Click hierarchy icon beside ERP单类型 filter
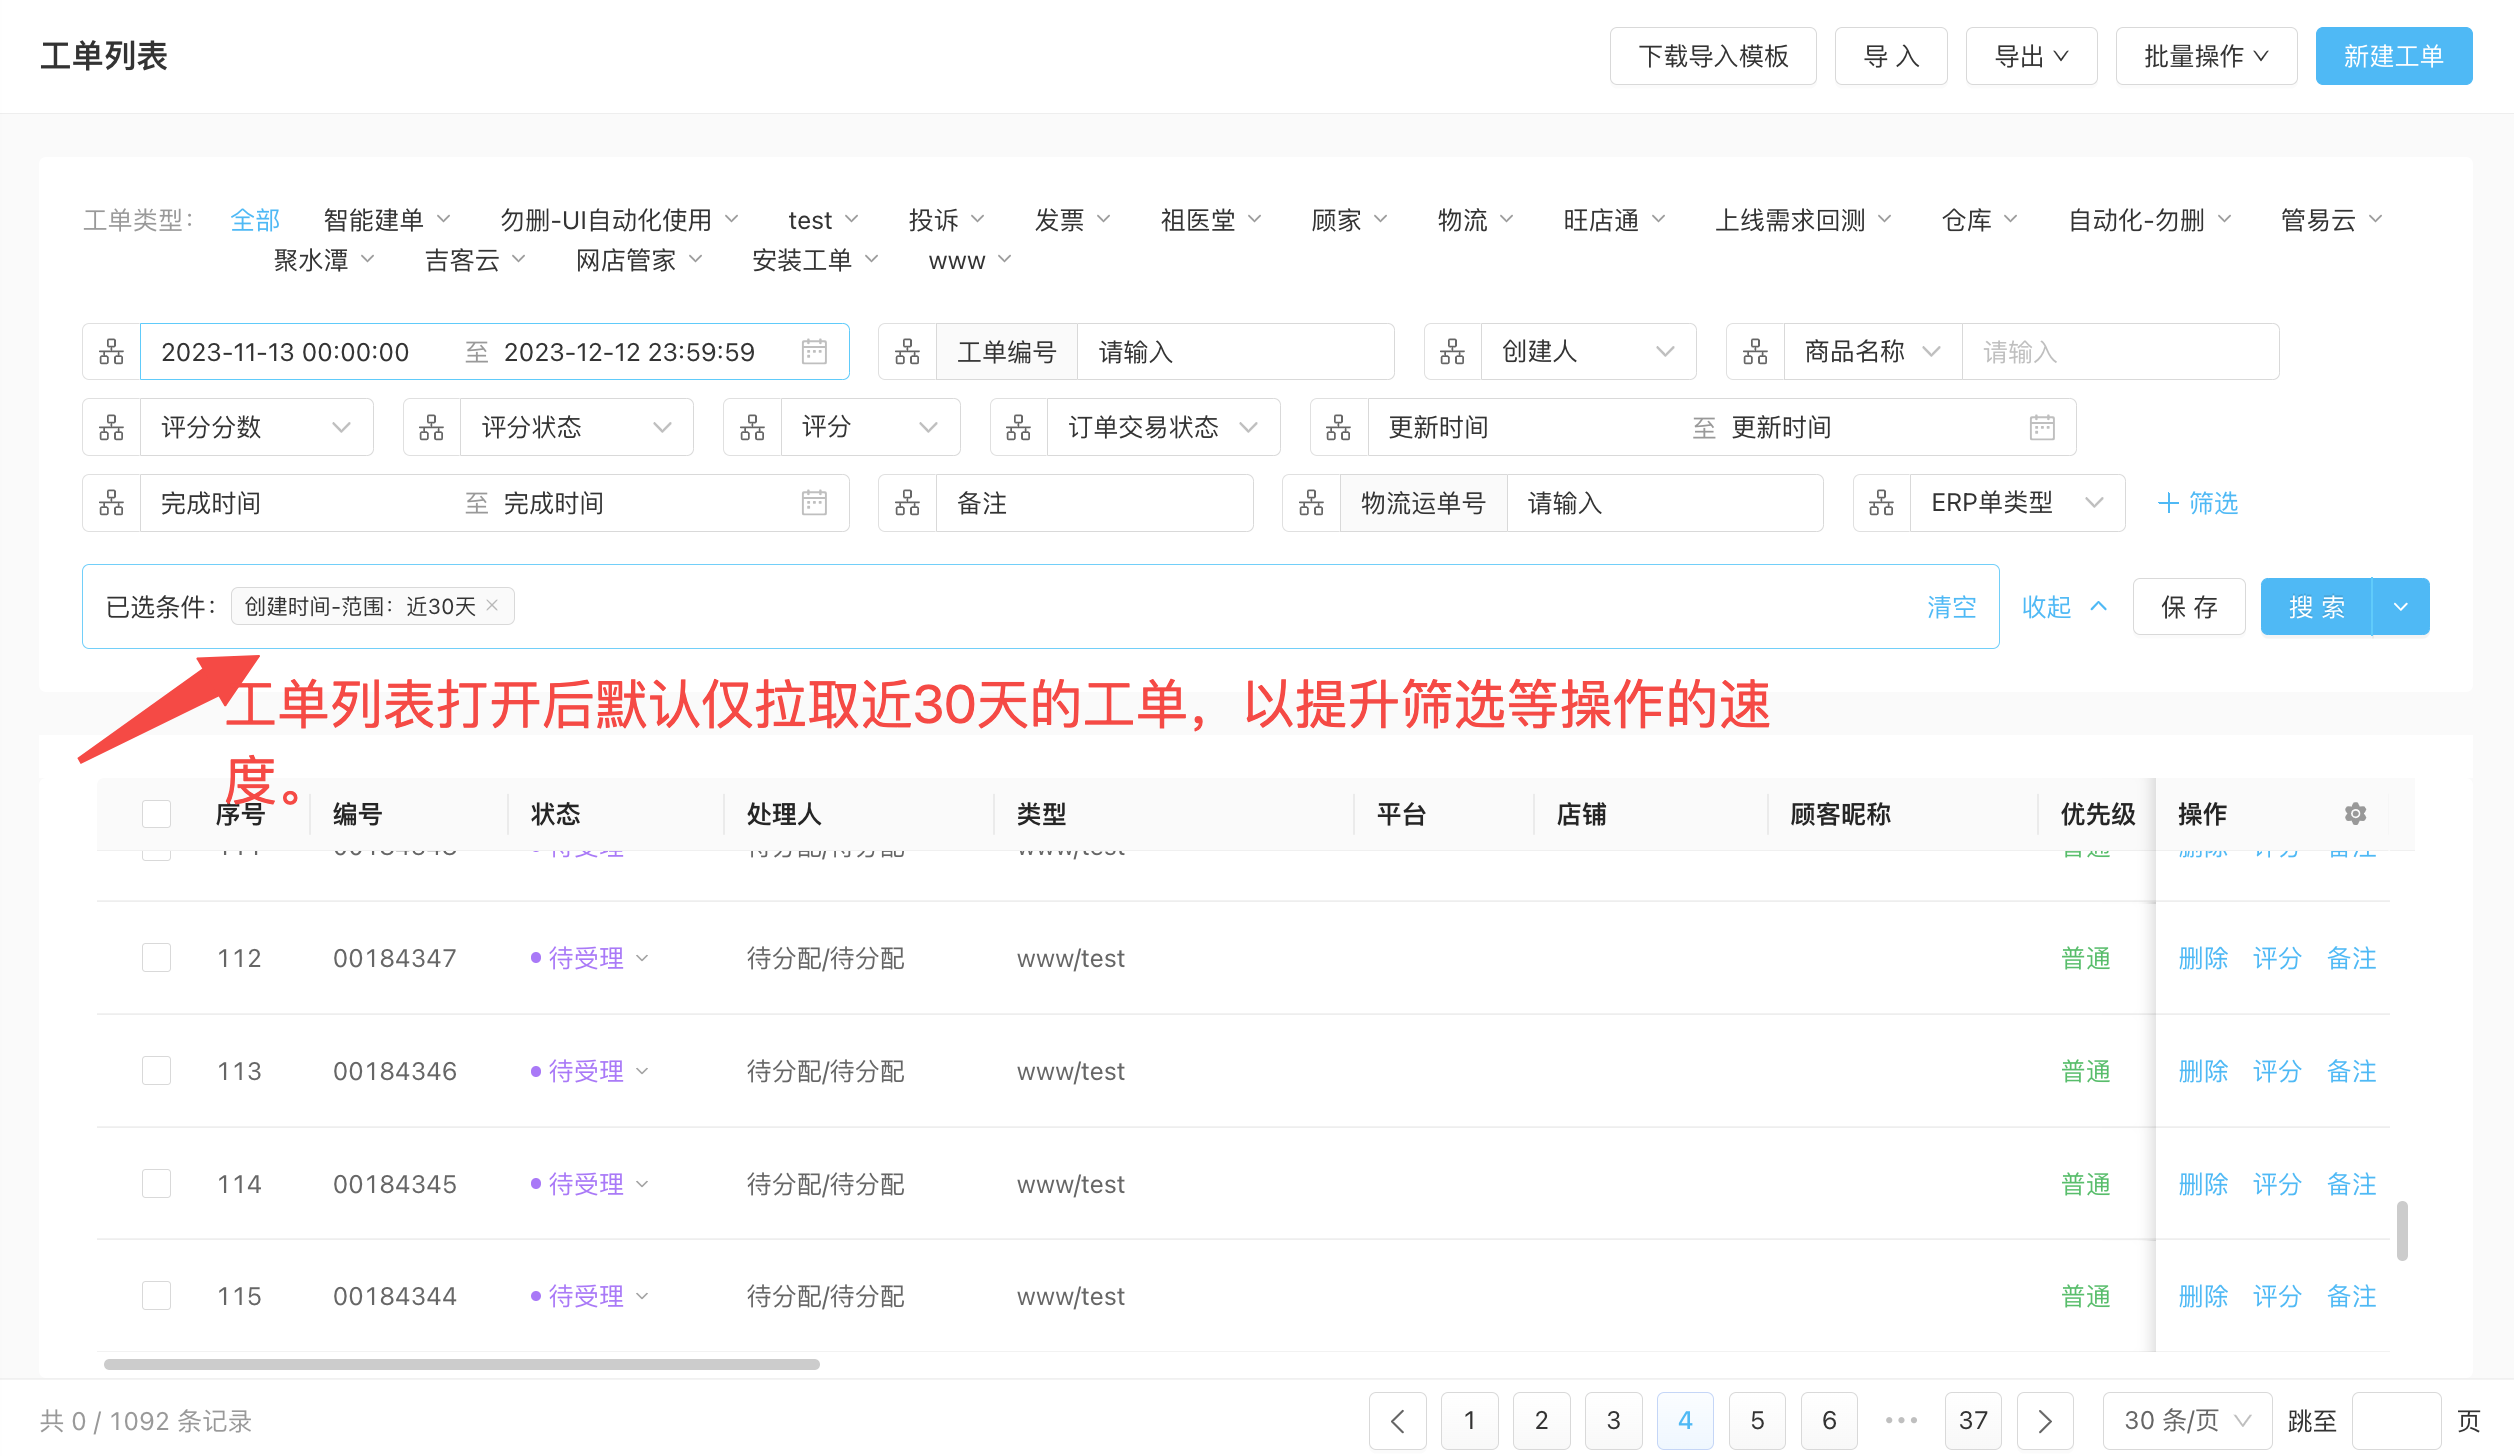This screenshot has height=1456, width=2514. 1881,503
